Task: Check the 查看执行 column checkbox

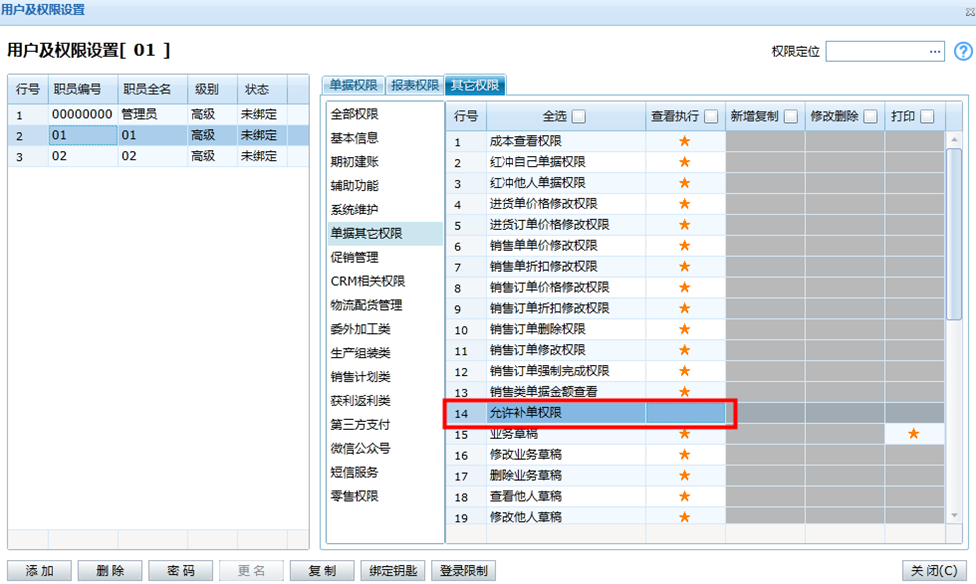Action: pos(711,116)
